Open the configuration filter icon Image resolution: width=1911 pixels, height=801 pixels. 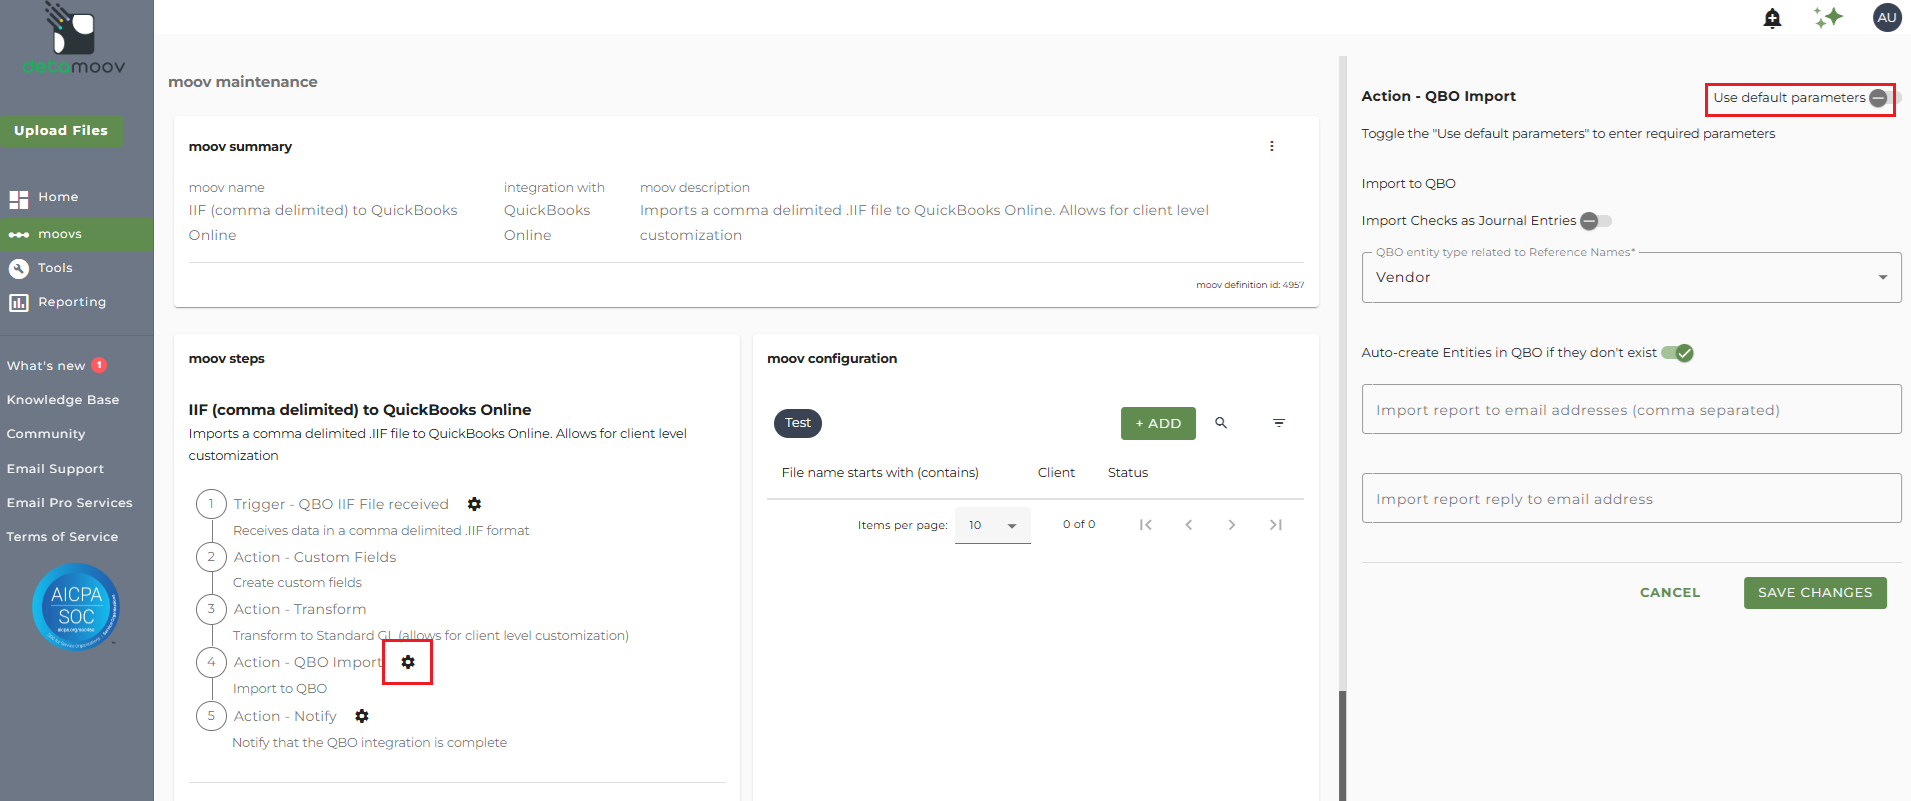tap(1279, 423)
